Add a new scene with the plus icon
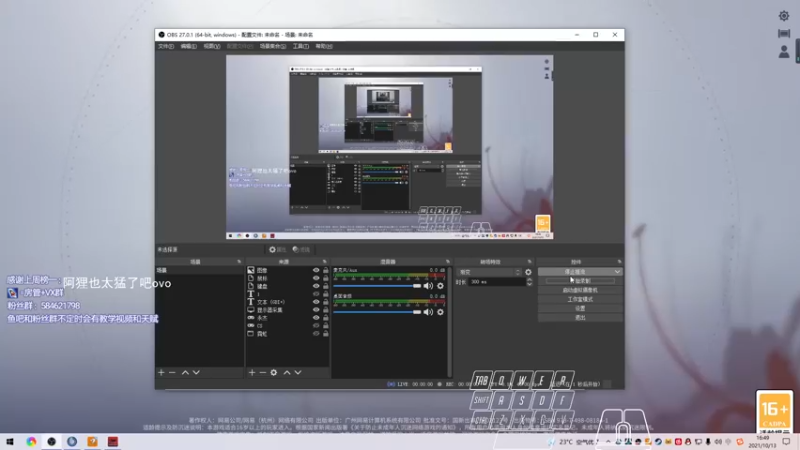 point(161,373)
